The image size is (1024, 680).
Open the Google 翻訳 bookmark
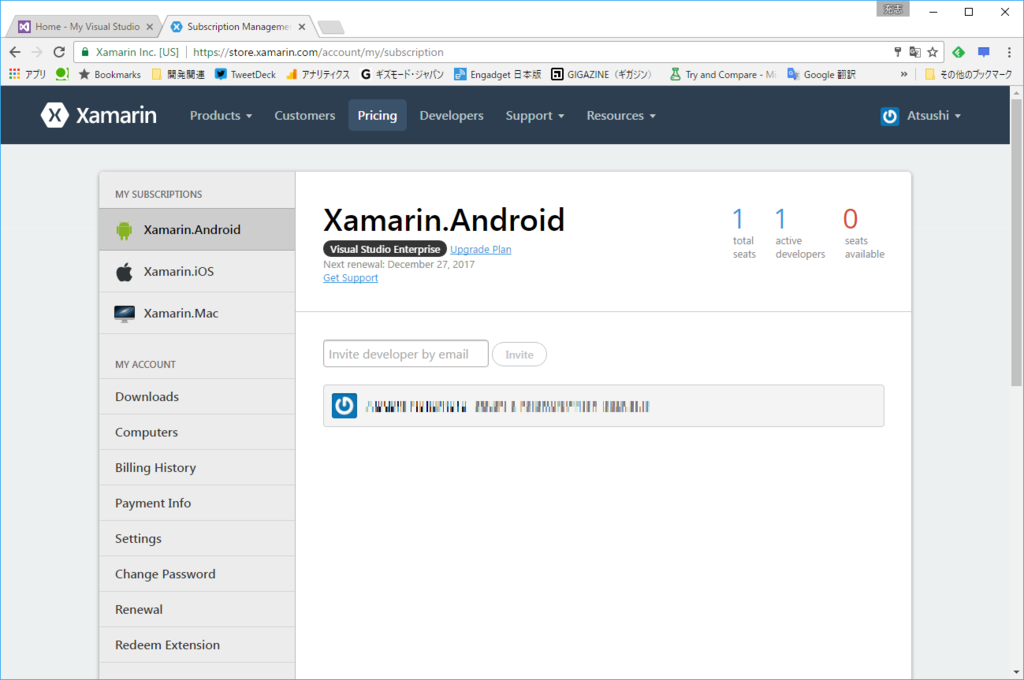[x=822, y=74]
